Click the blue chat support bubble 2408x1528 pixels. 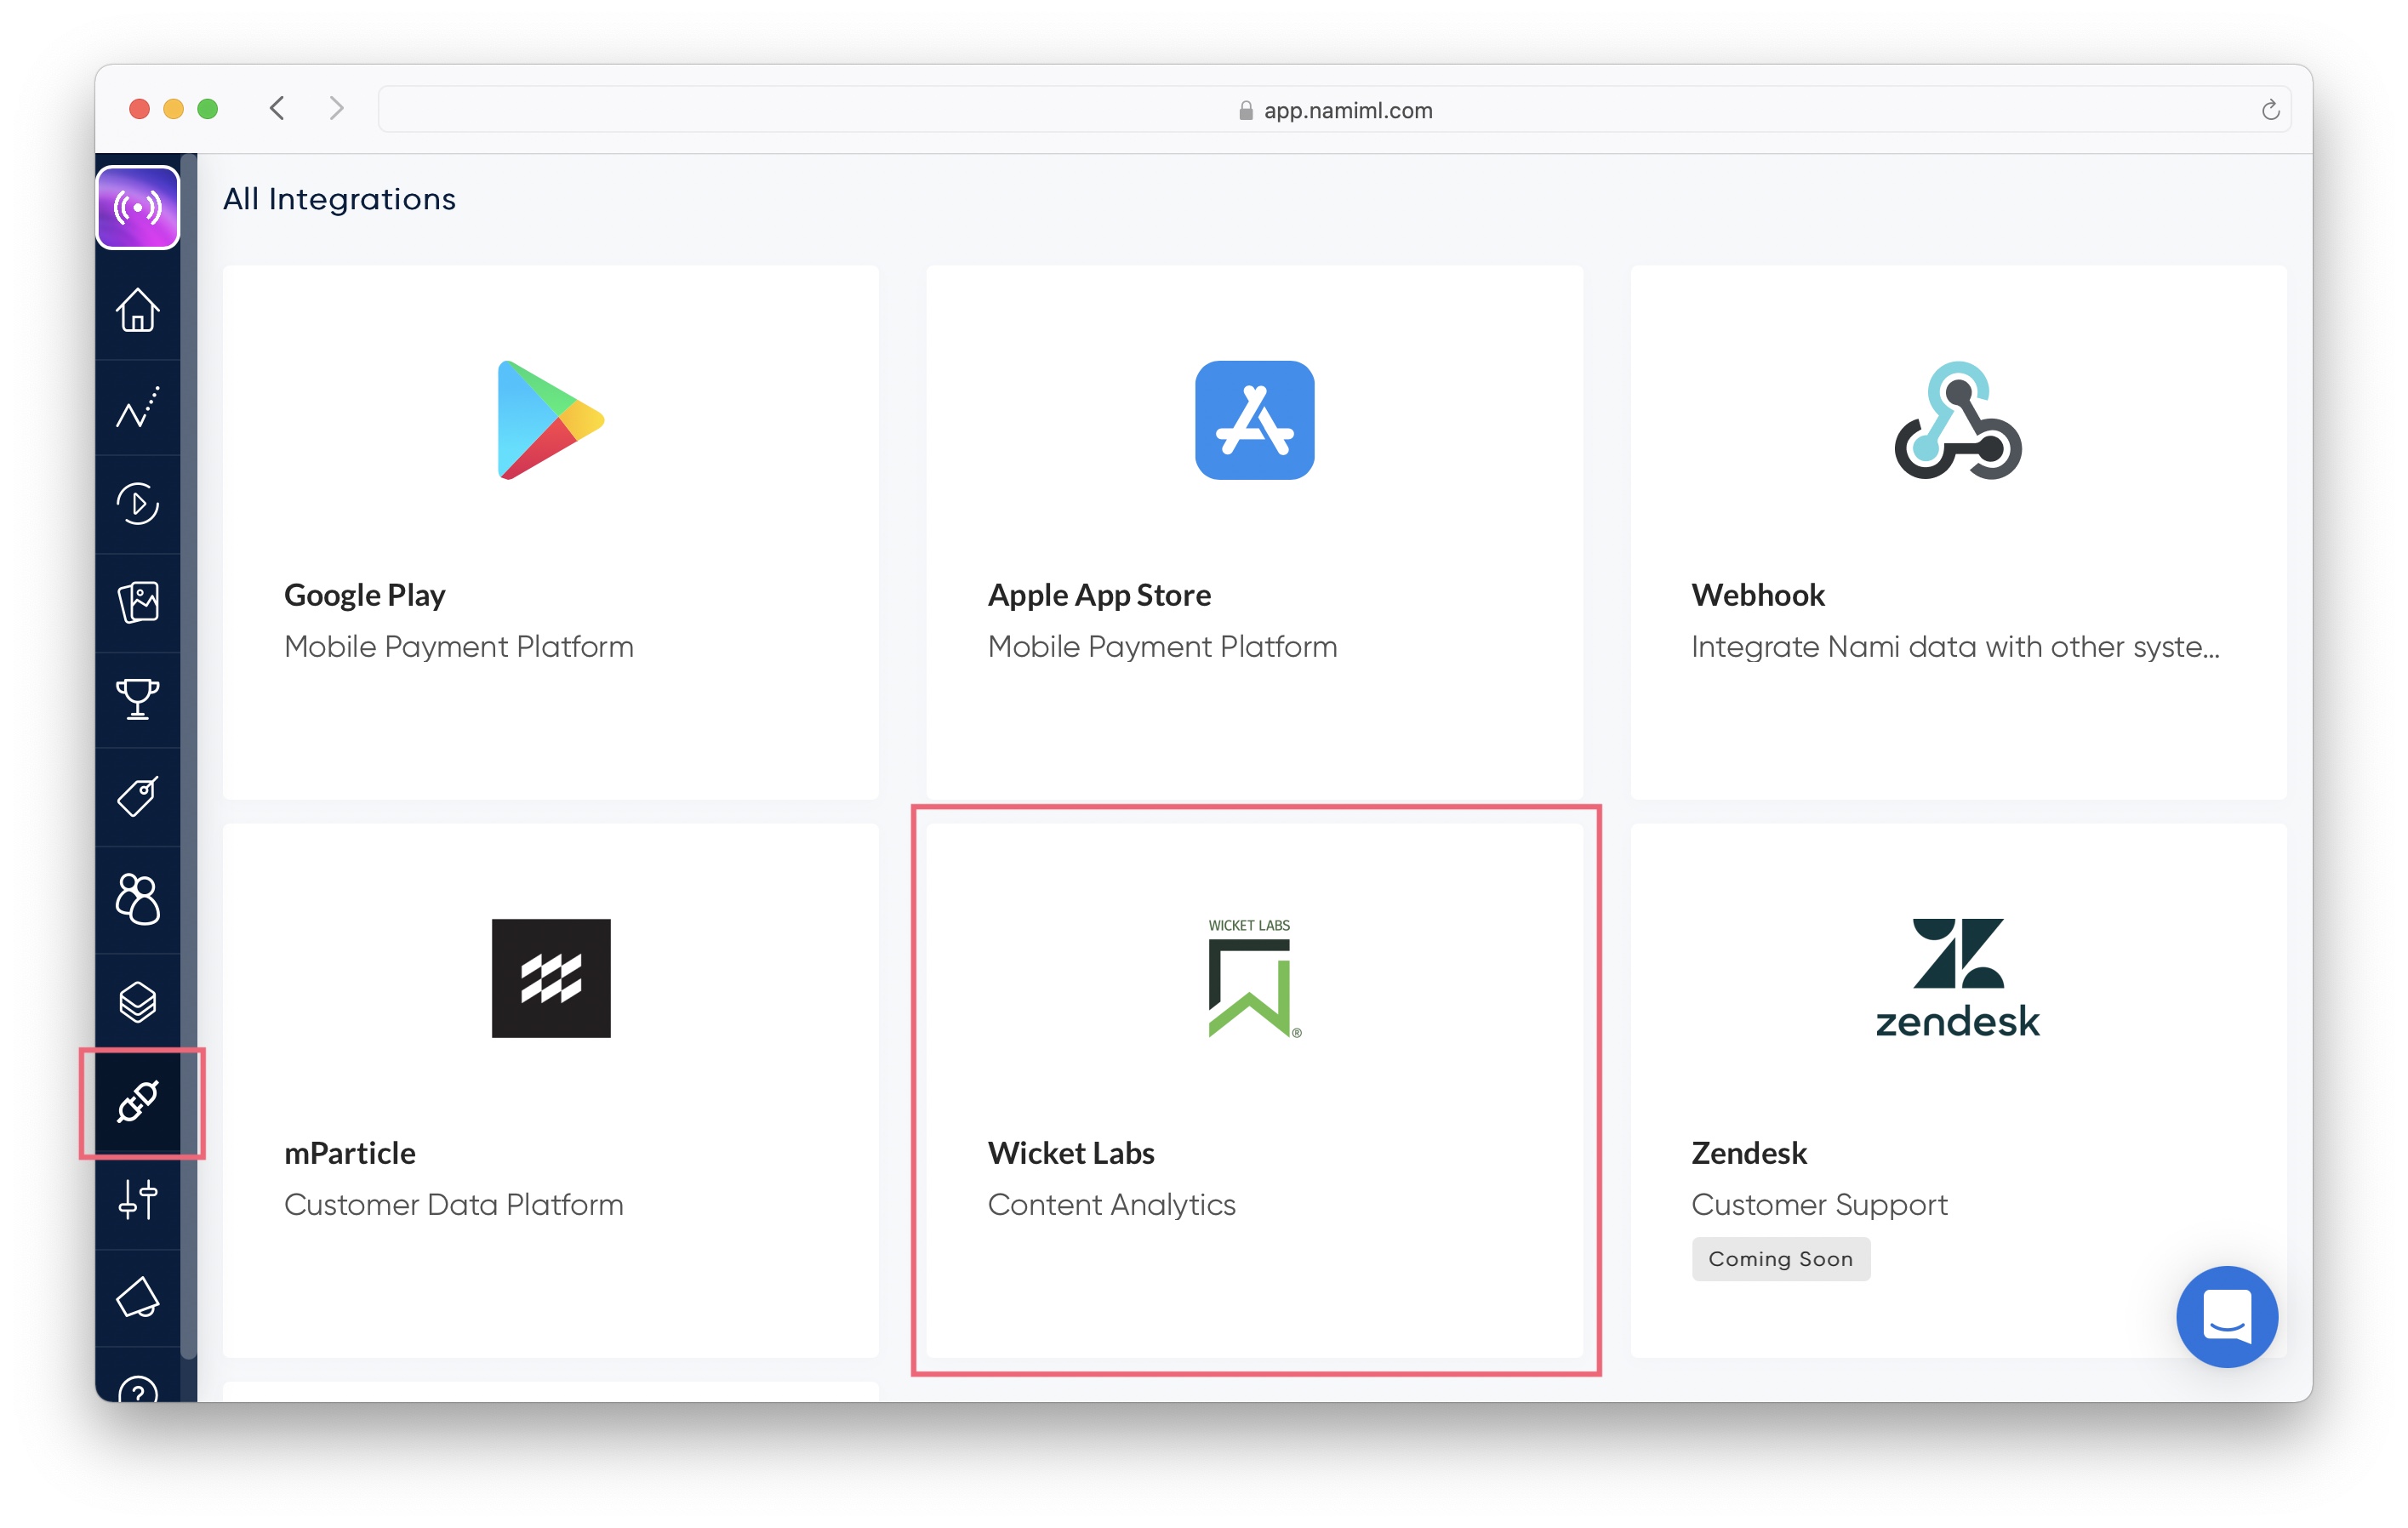click(2226, 1316)
